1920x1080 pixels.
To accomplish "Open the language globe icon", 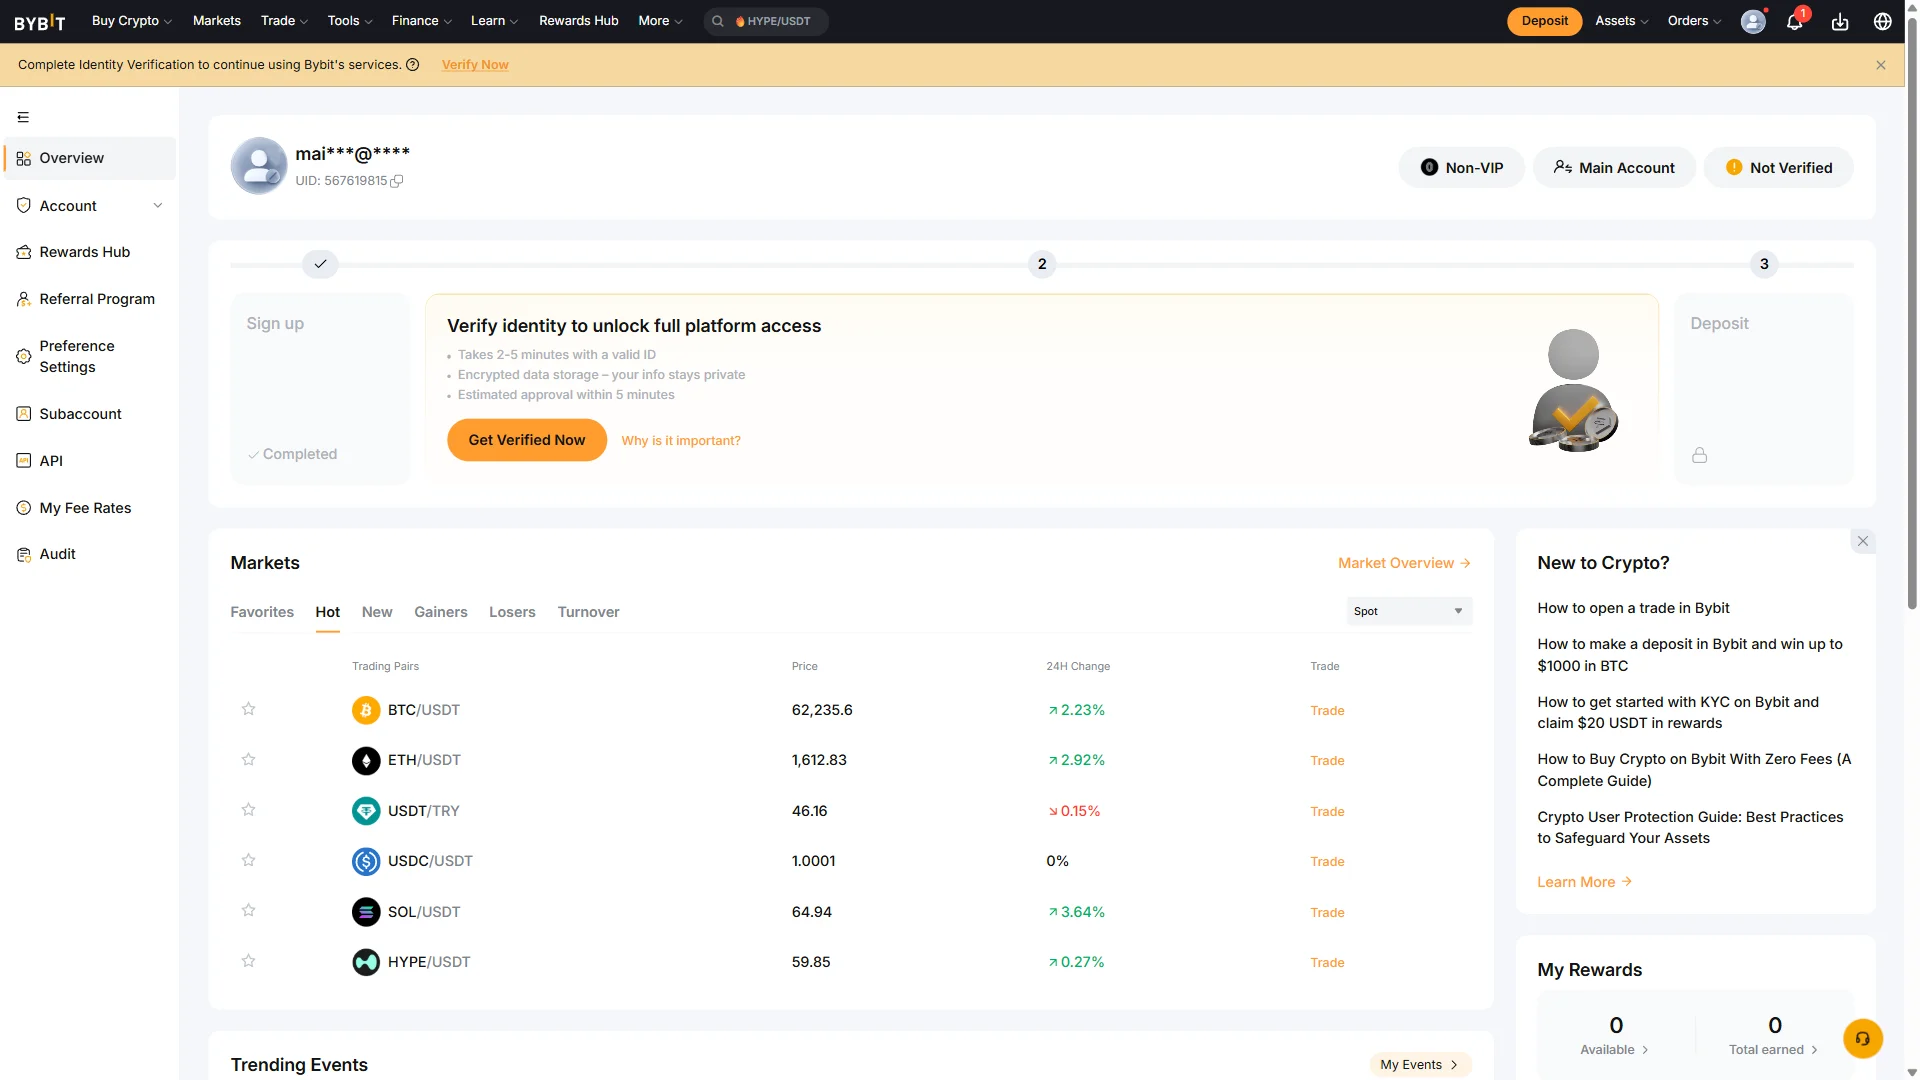I will click(x=1883, y=21).
